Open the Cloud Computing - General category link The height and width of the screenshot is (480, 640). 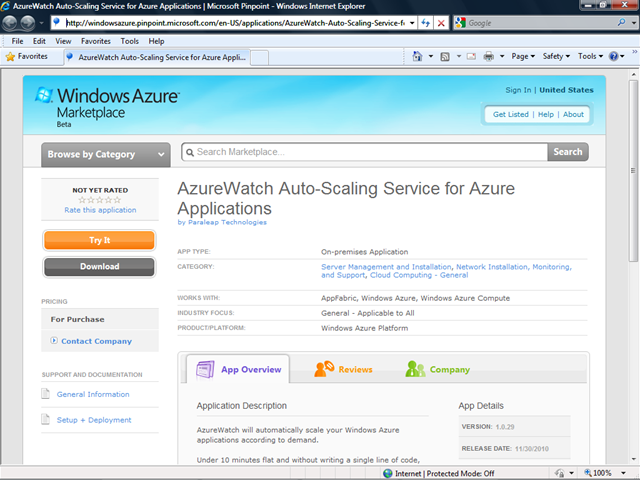coord(419,275)
